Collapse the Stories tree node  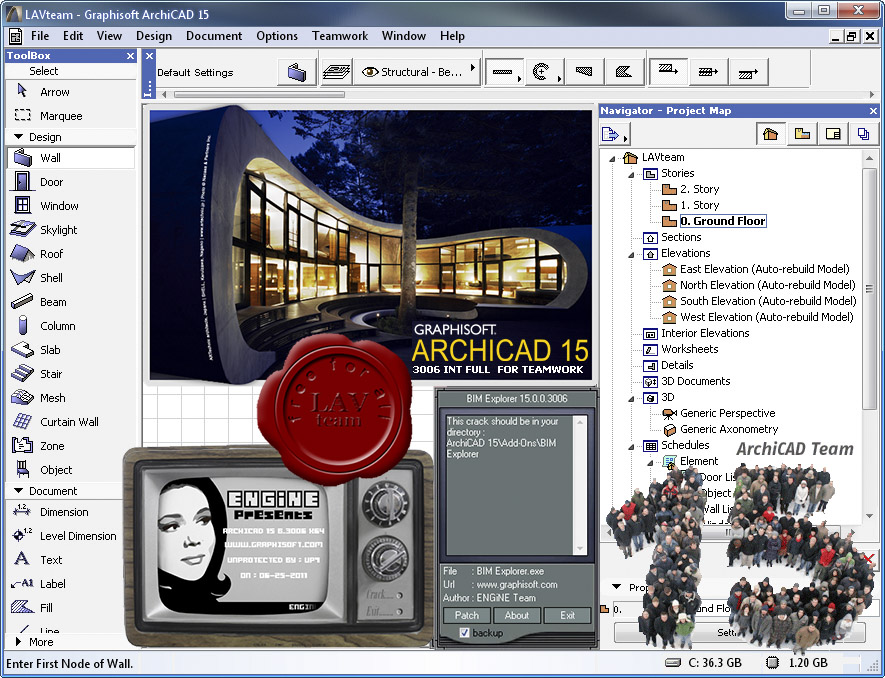coord(632,174)
